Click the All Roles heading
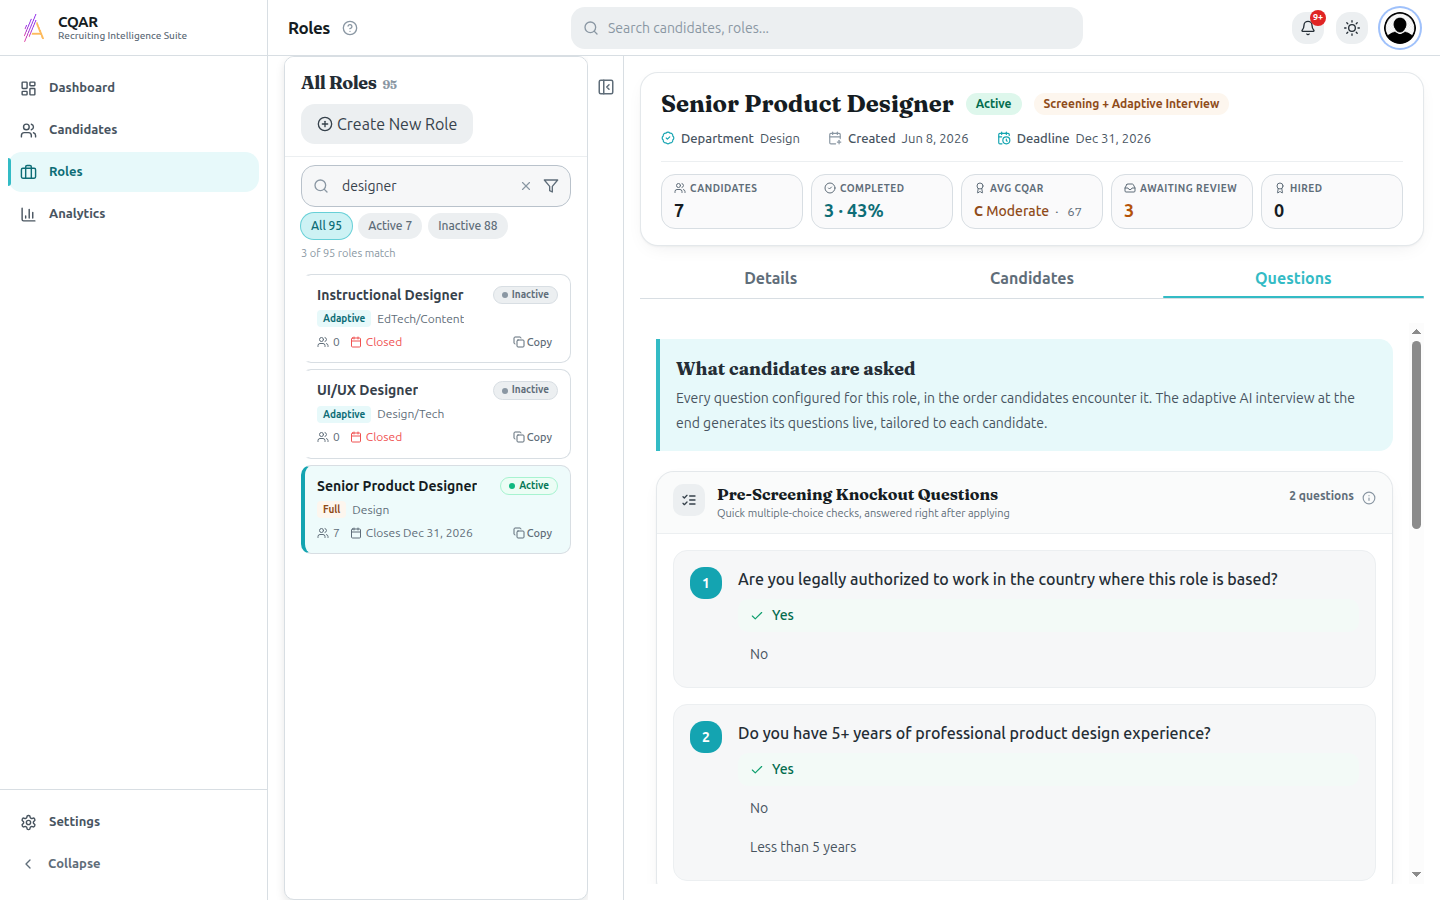The height and width of the screenshot is (900, 1440). click(339, 83)
